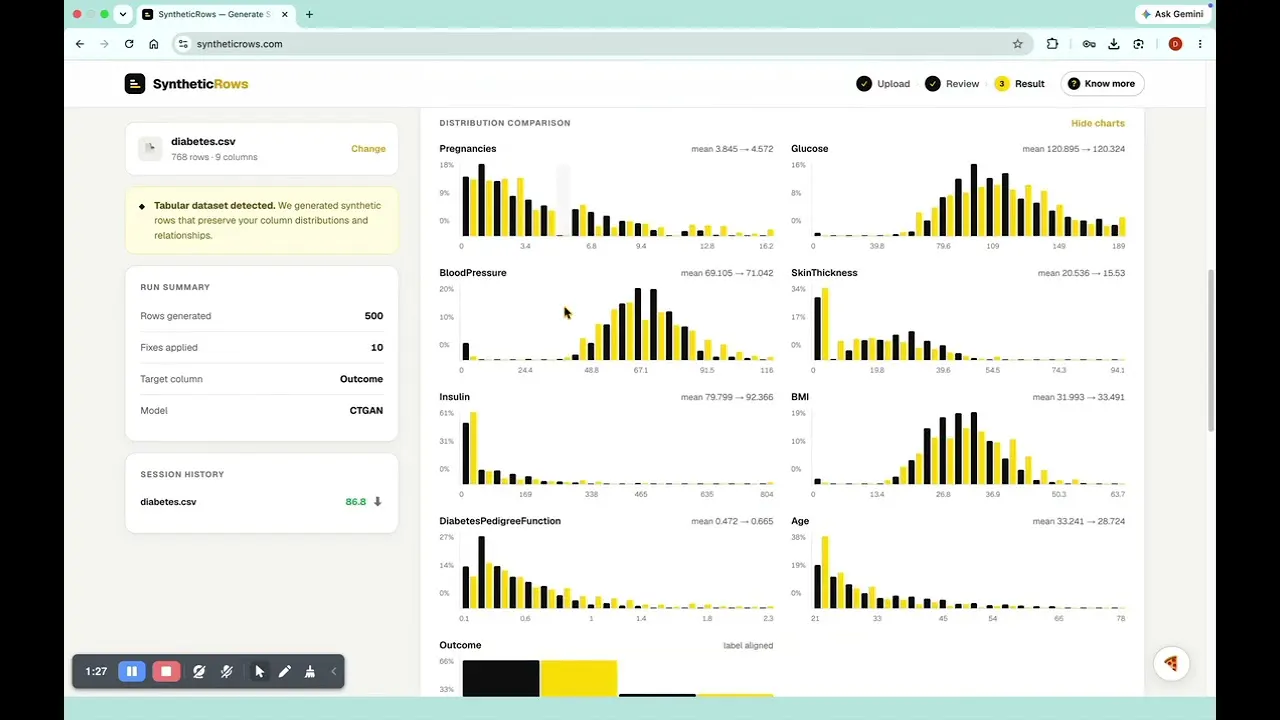Go to the Upload step

[x=883, y=84]
